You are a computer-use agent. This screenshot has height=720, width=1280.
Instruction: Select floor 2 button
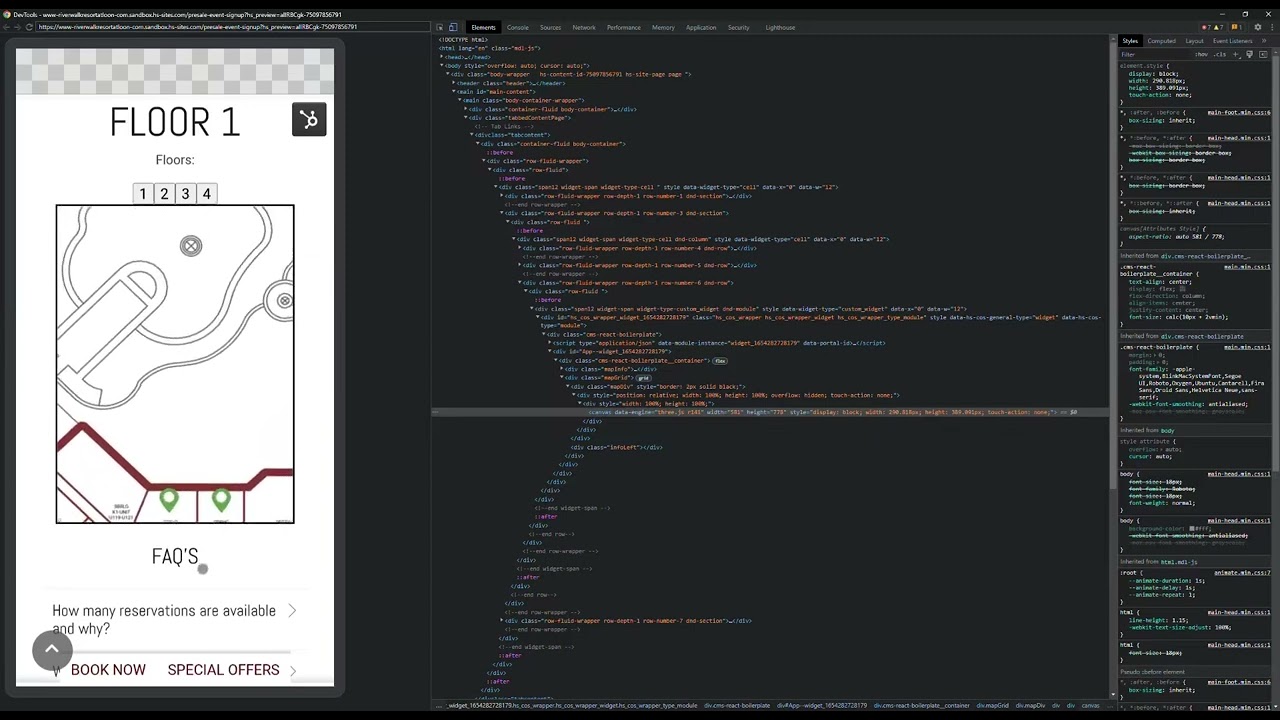(164, 194)
